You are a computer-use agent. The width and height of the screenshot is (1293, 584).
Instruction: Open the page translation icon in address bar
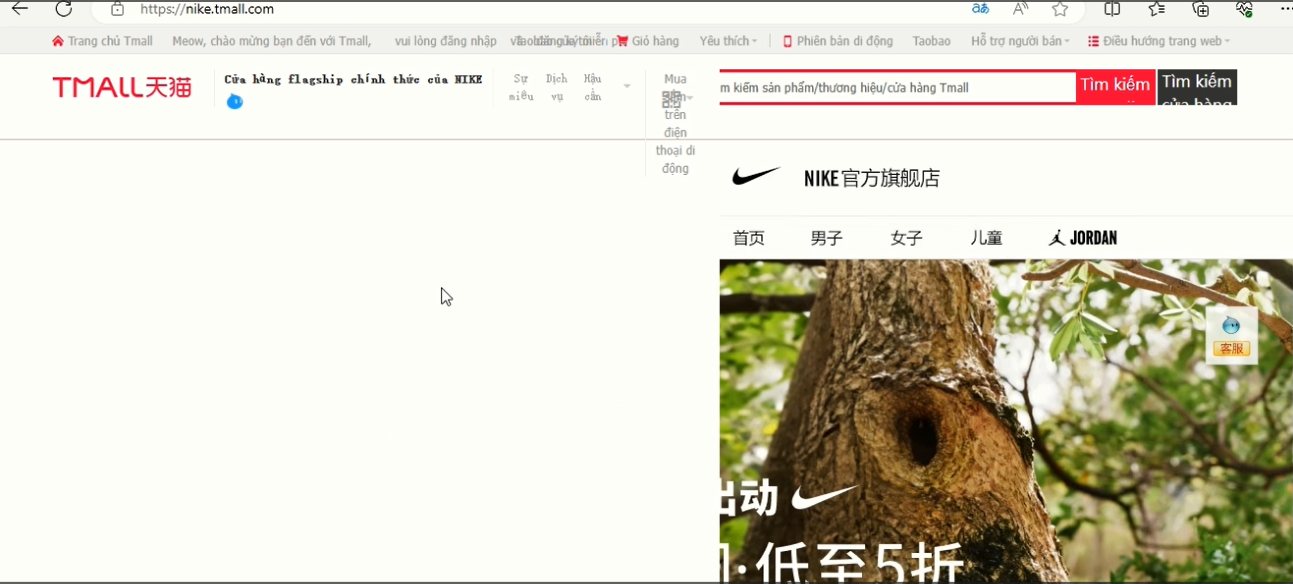click(x=980, y=9)
